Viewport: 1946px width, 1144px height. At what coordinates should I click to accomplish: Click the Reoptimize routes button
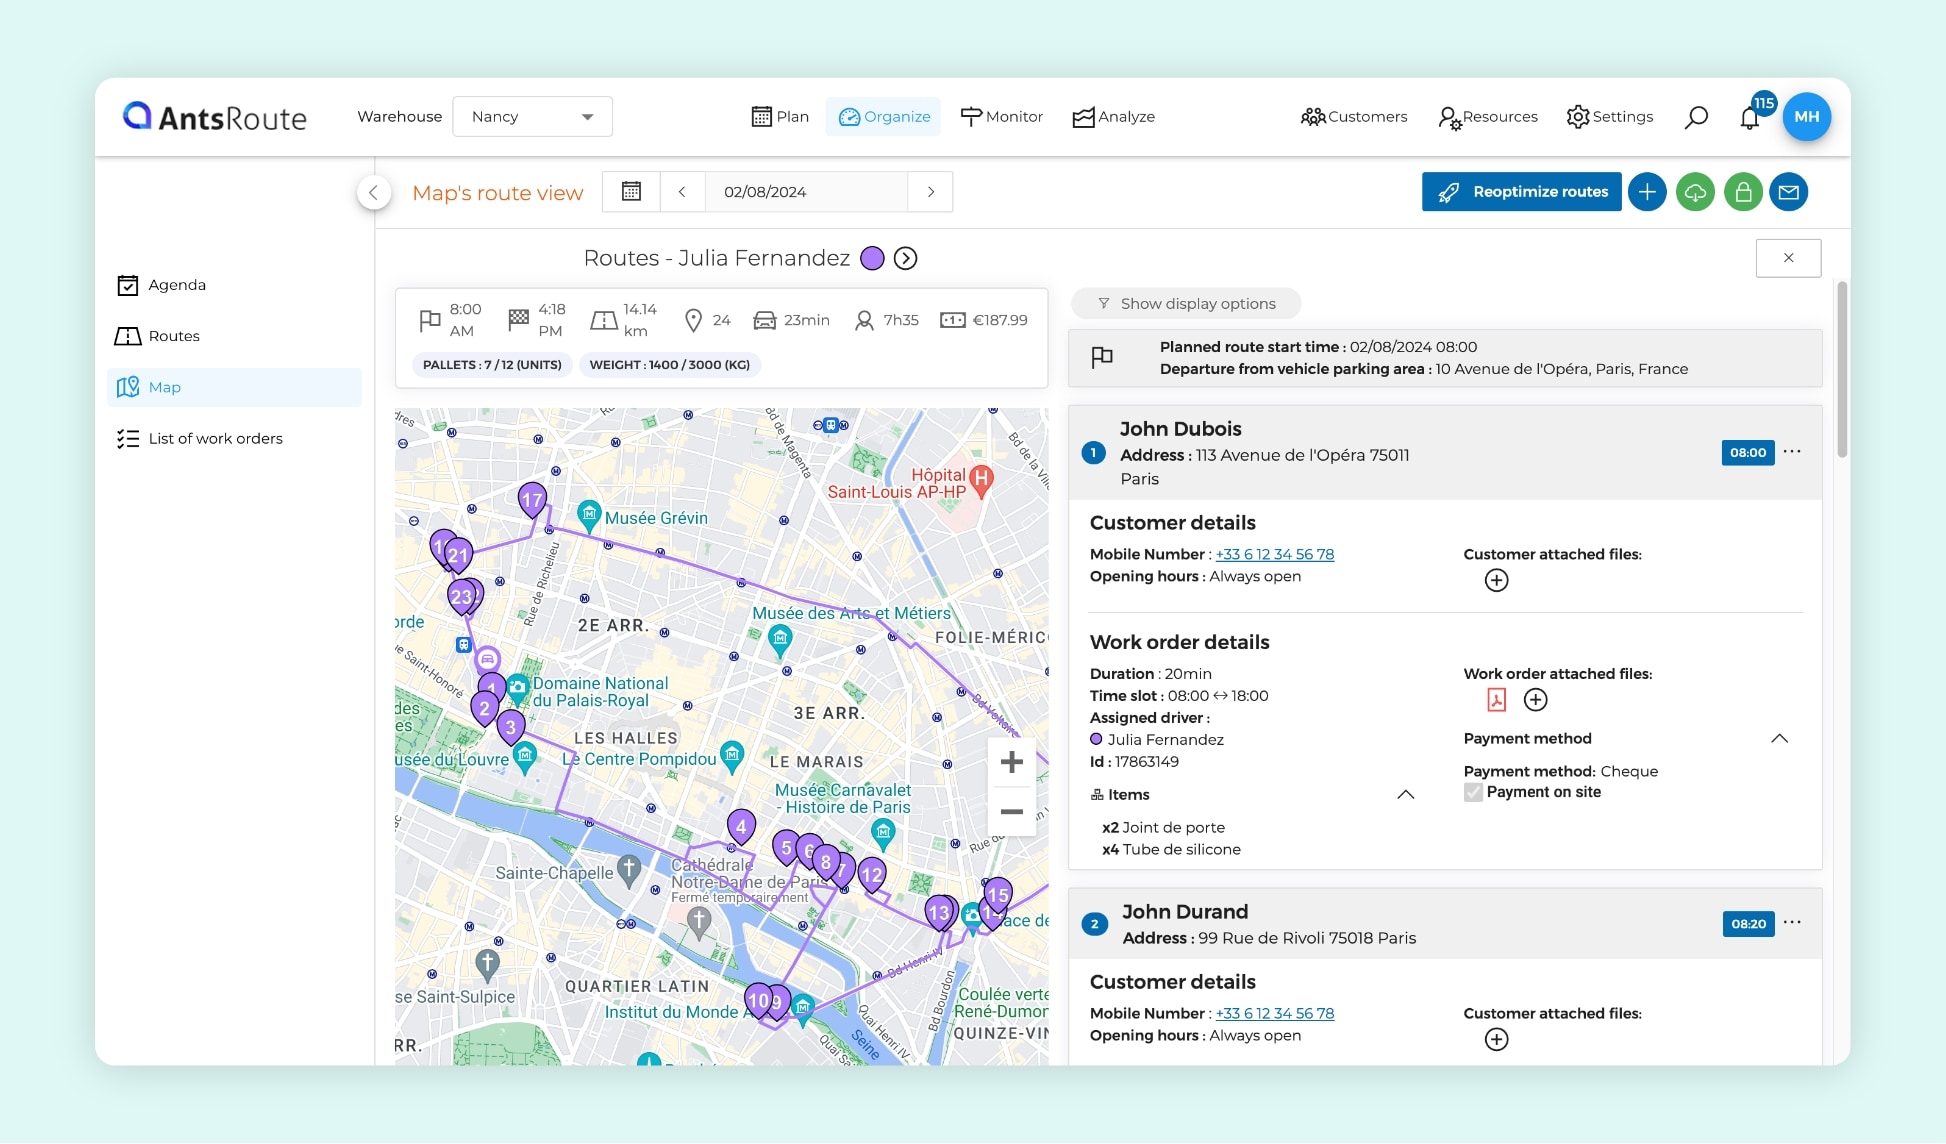click(x=1521, y=192)
